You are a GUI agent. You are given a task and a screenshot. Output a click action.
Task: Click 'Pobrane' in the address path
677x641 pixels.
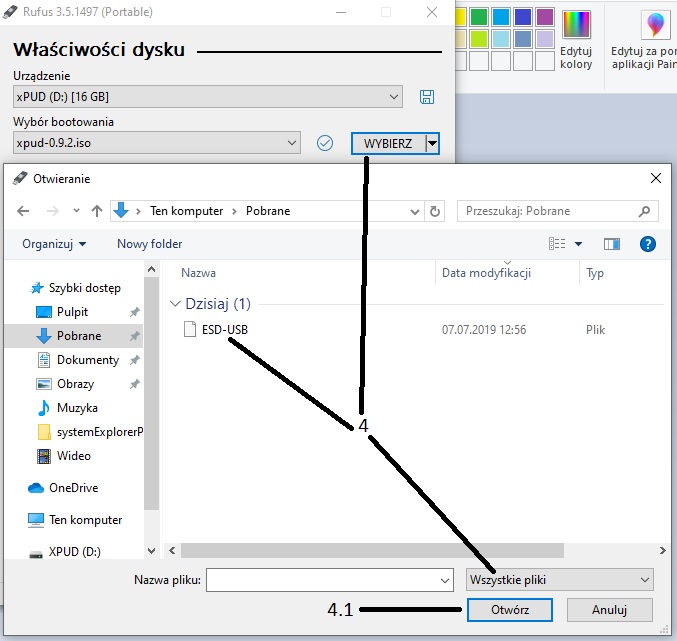268,211
